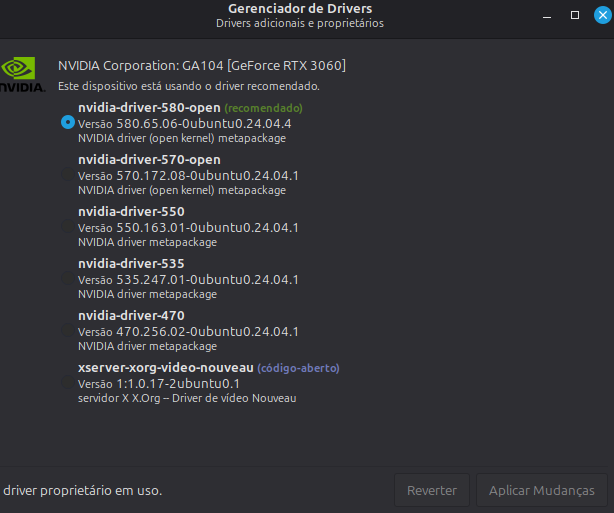Click the Aplicar Mudanças button
The height and width of the screenshot is (513, 614).
point(542,490)
